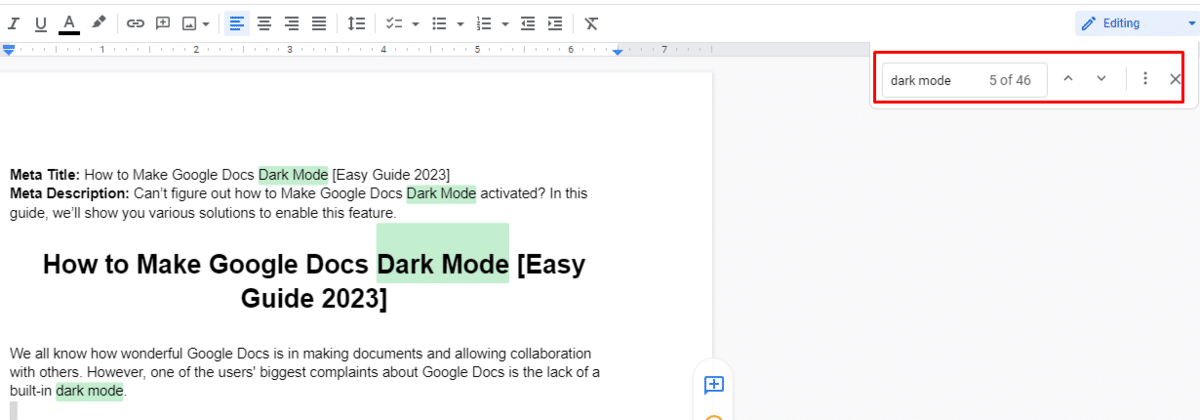The height and width of the screenshot is (420, 1200).
Task: Add comment using the side margin button
Action: point(714,385)
